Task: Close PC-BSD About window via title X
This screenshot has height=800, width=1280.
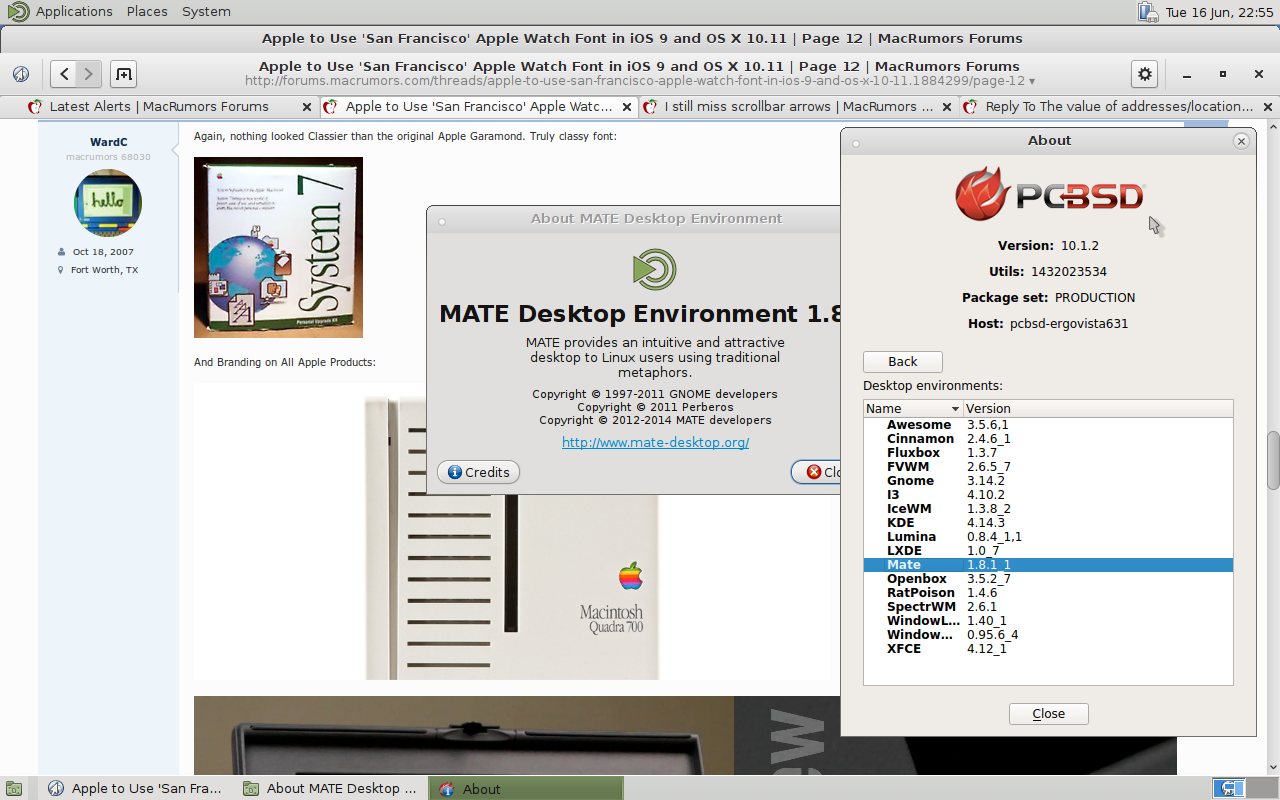Action: point(1241,141)
